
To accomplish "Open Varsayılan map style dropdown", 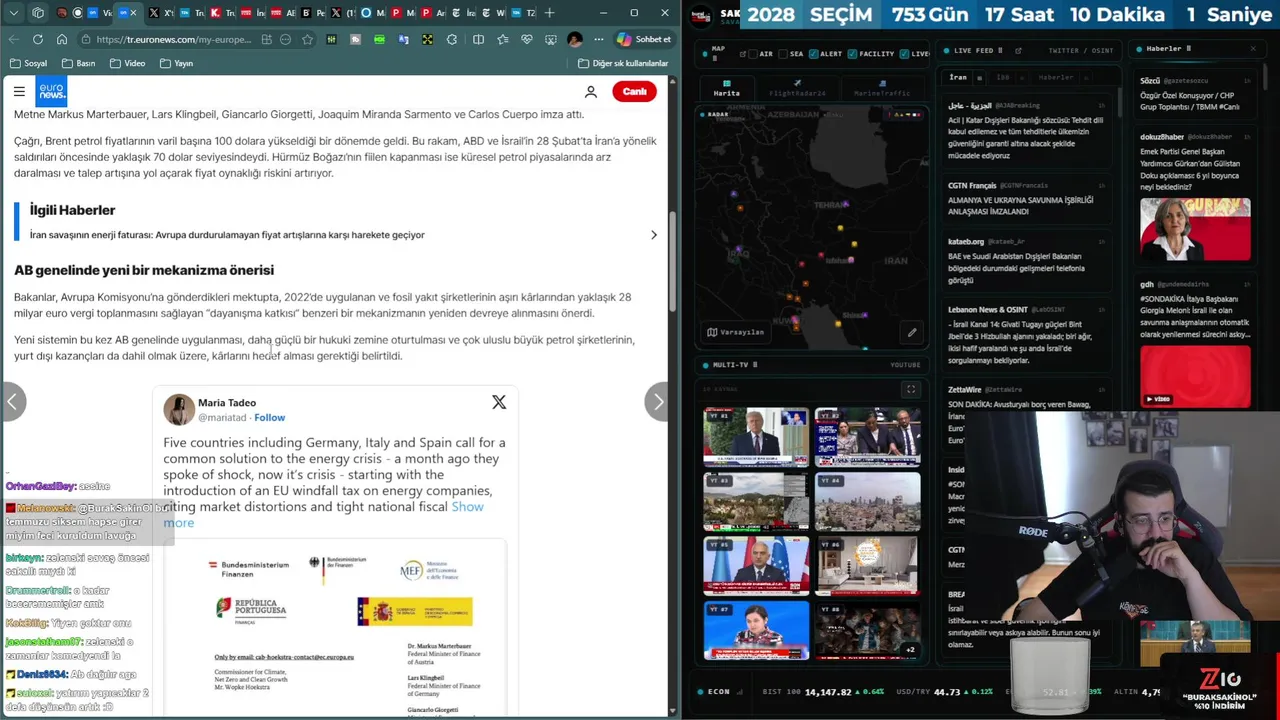I will [x=736, y=332].
